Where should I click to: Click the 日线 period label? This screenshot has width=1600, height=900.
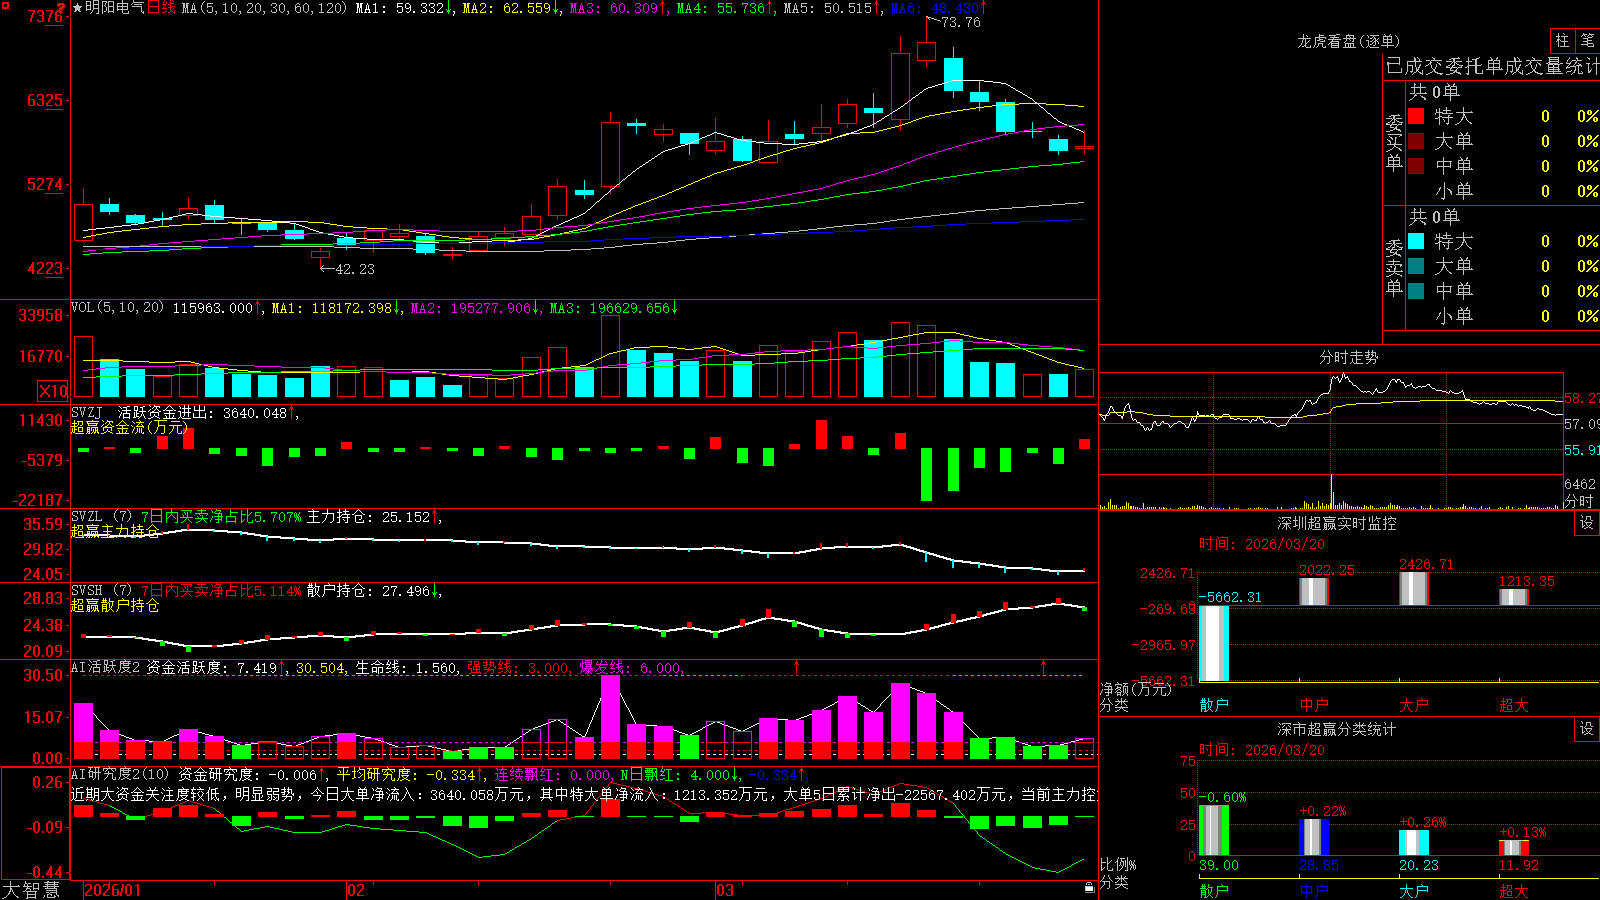pyautogui.click(x=161, y=8)
